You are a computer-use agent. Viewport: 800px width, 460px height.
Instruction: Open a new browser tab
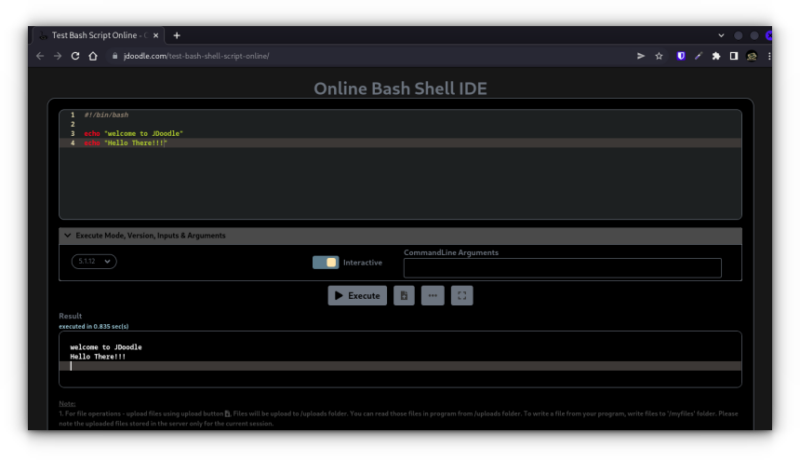(177, 35)
